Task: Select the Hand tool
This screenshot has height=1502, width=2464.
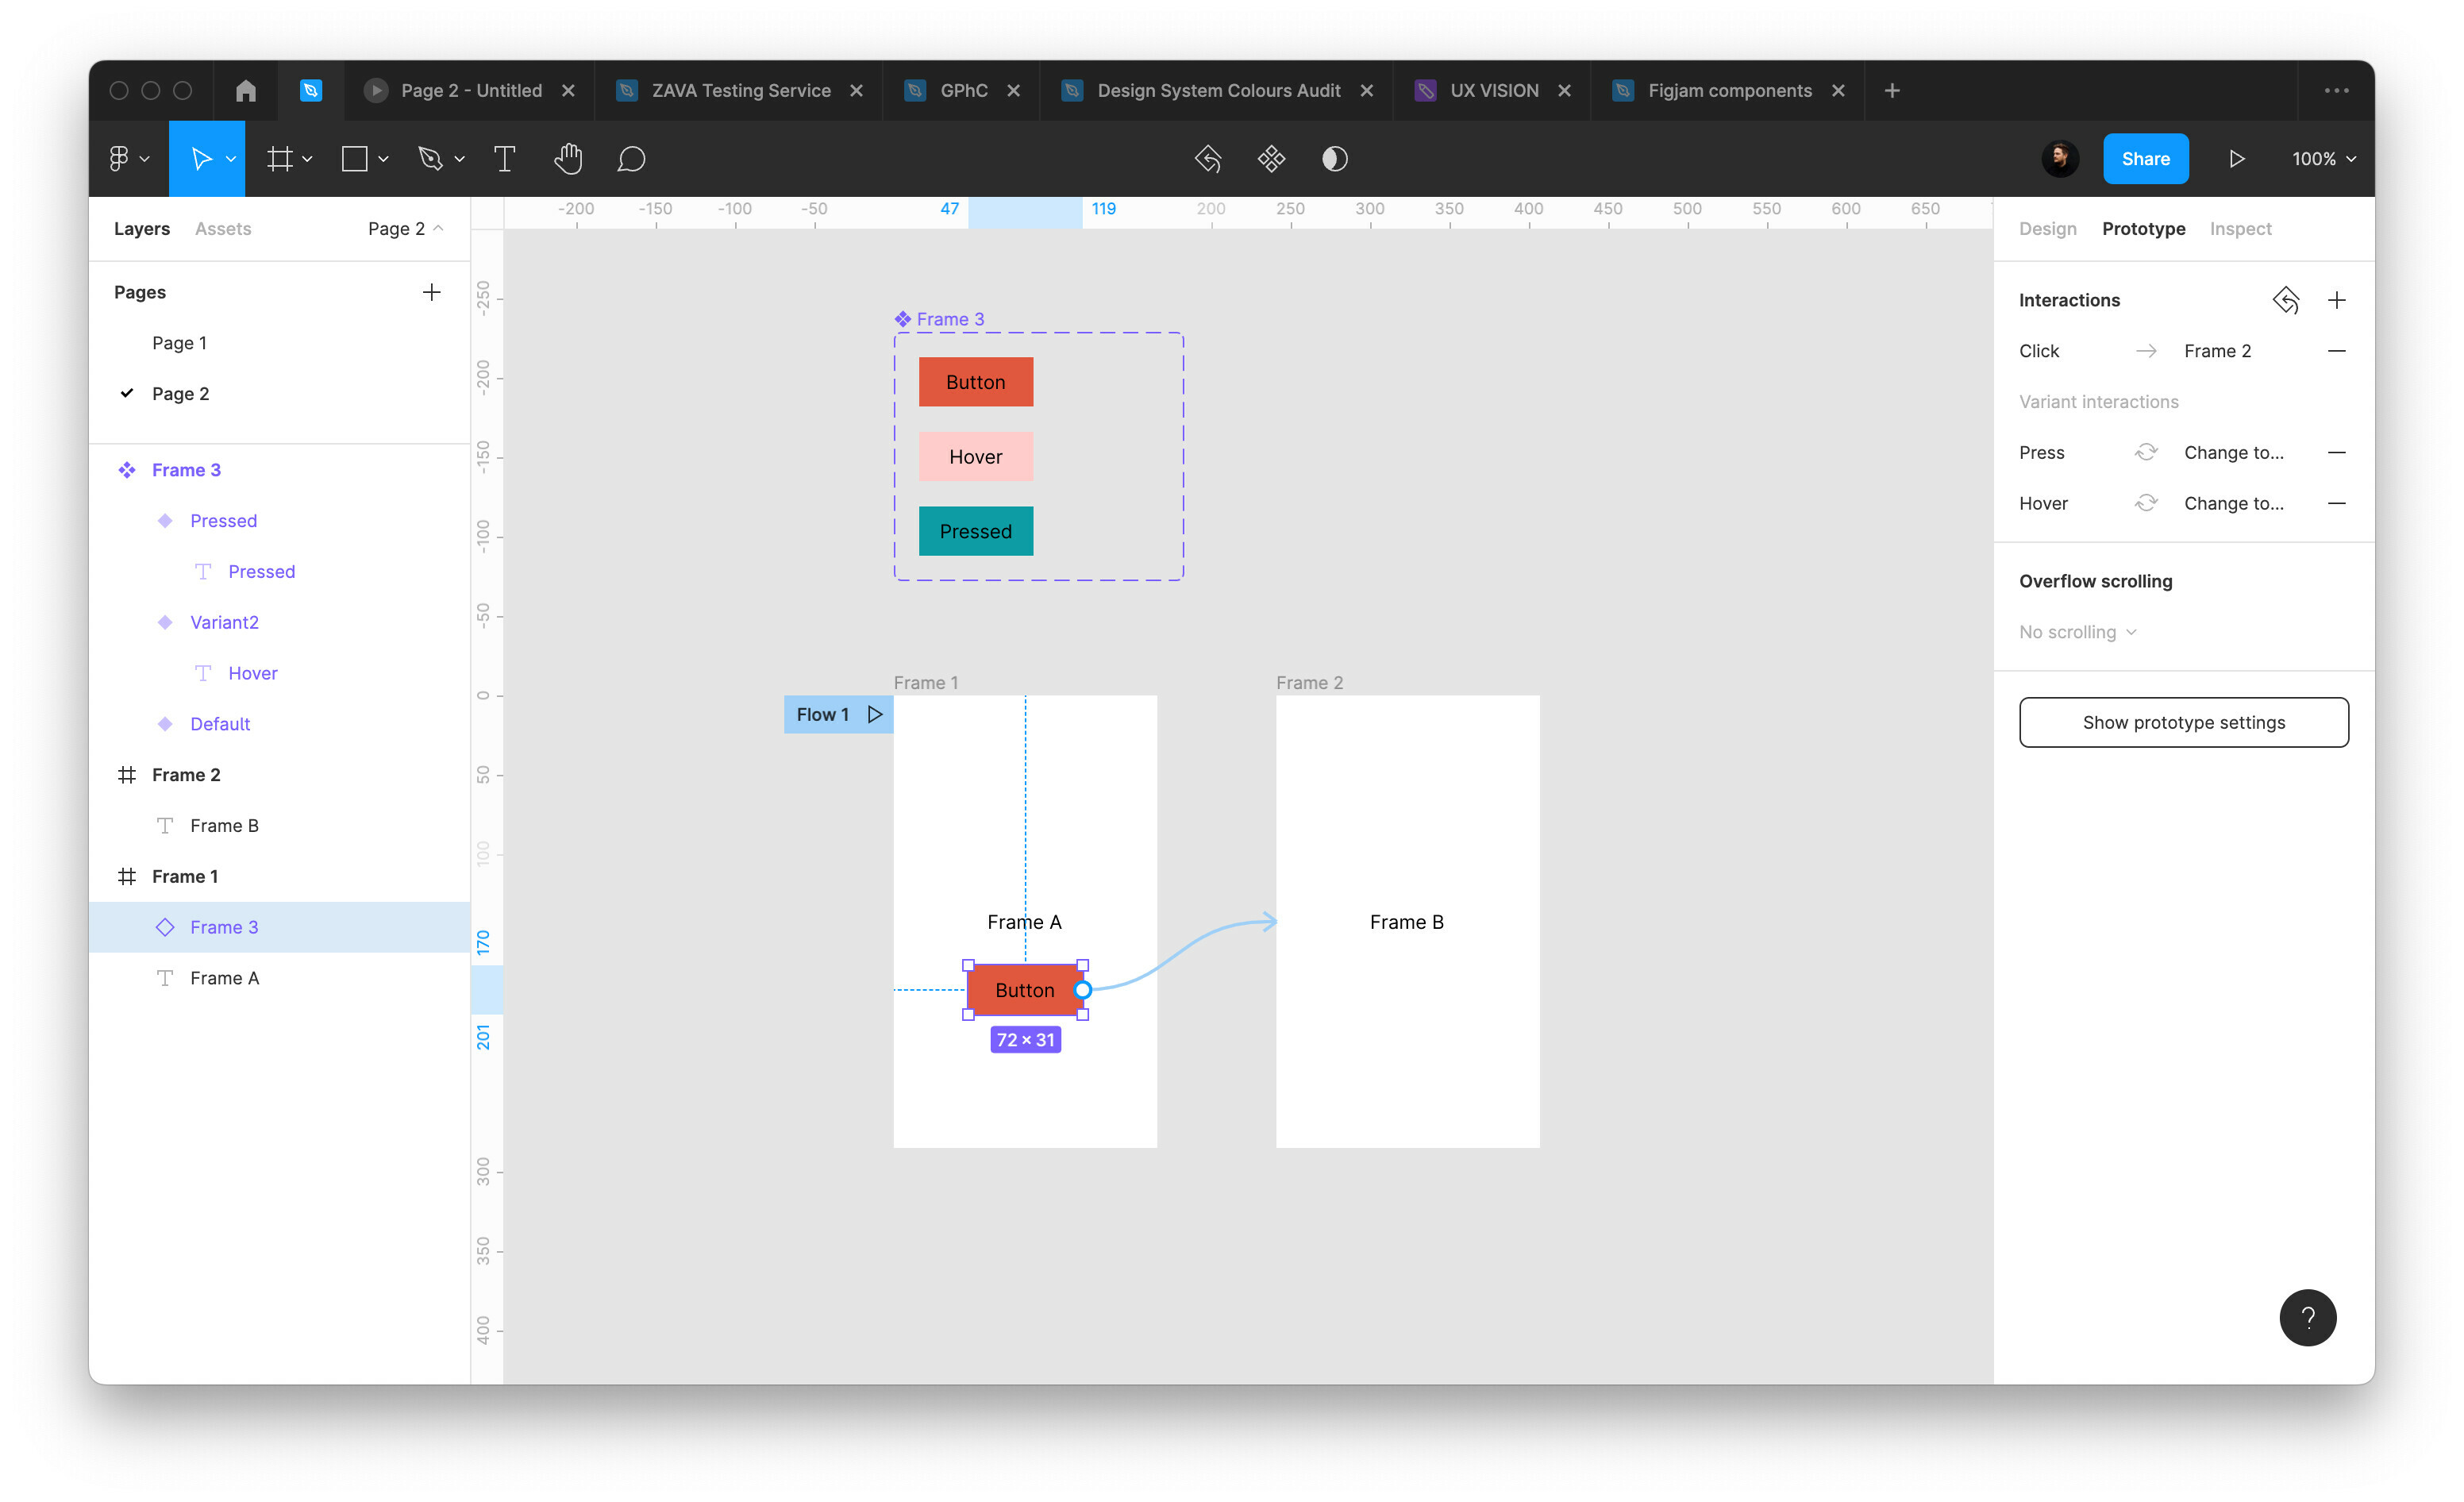Action: [568, 158]
